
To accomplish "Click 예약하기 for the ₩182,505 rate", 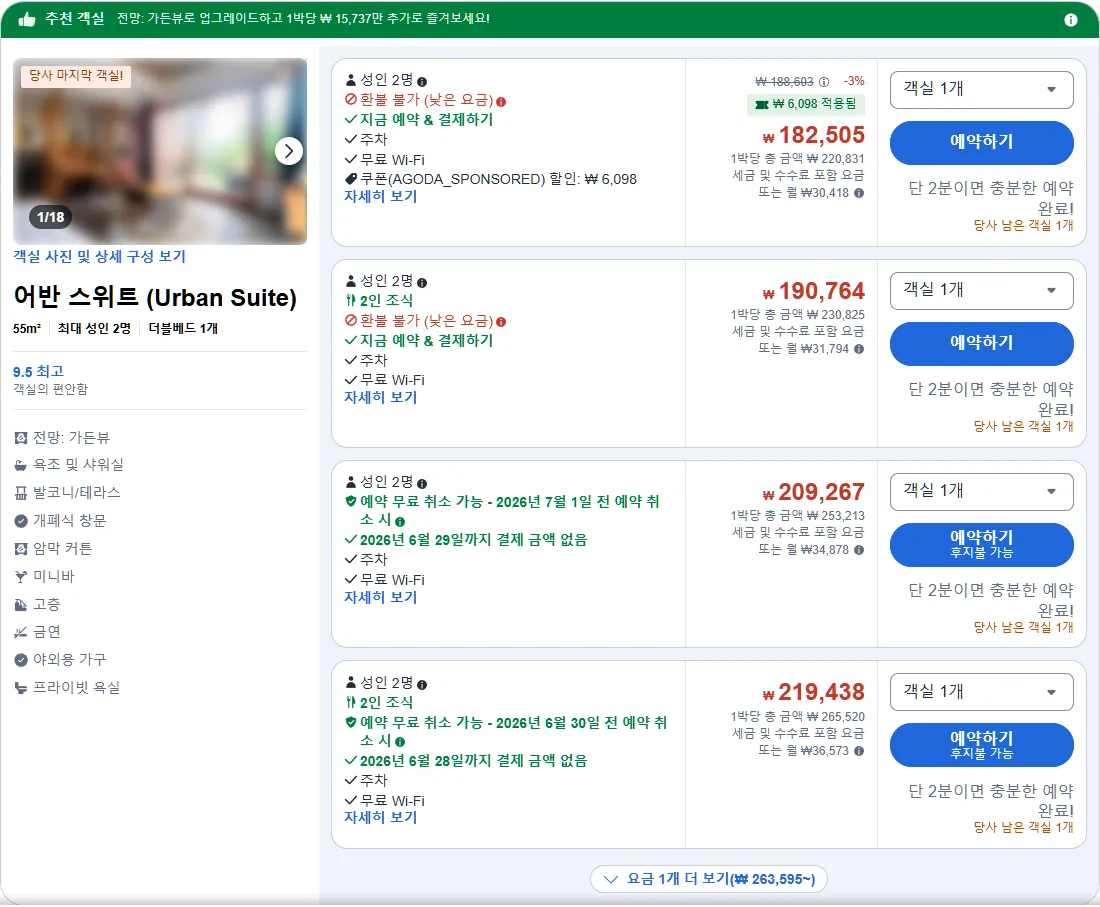I will click(x=981, y=142).
